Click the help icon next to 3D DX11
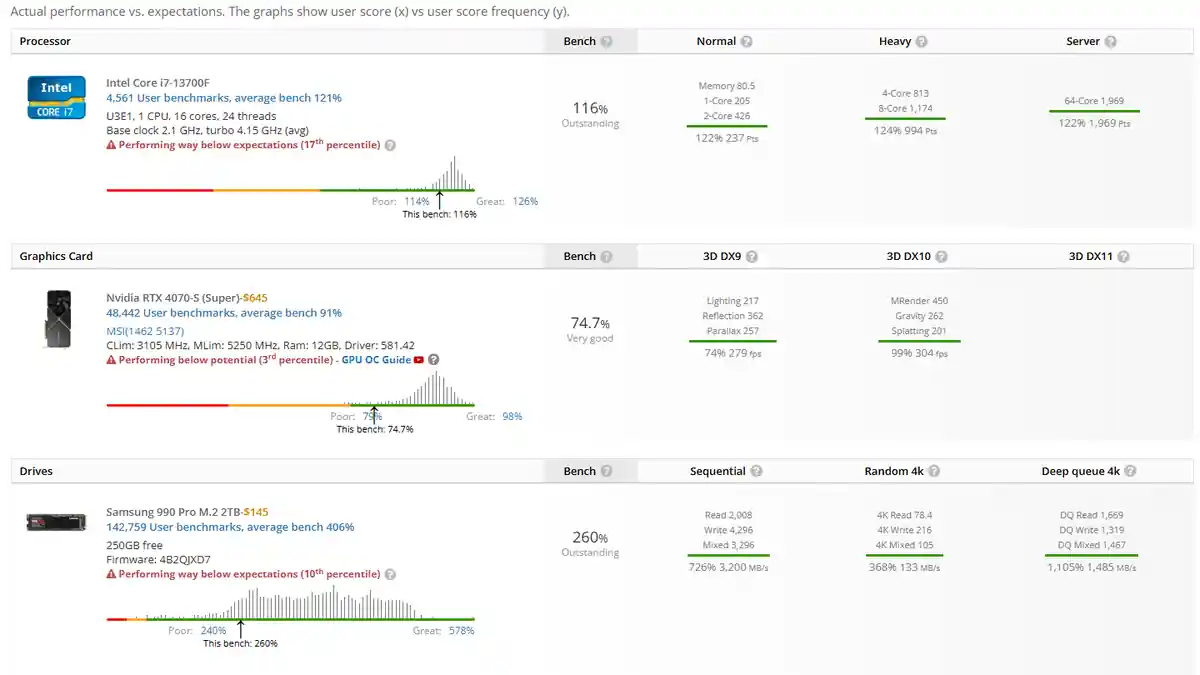The height and width of the screenshot is (675, 1200). (x=1123, y=257)
